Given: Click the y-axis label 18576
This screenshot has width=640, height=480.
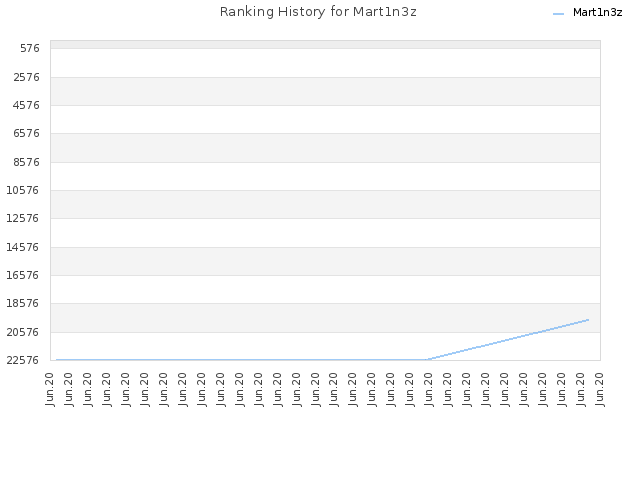Looking at the screenshot, I should click(x=23, y=303).
